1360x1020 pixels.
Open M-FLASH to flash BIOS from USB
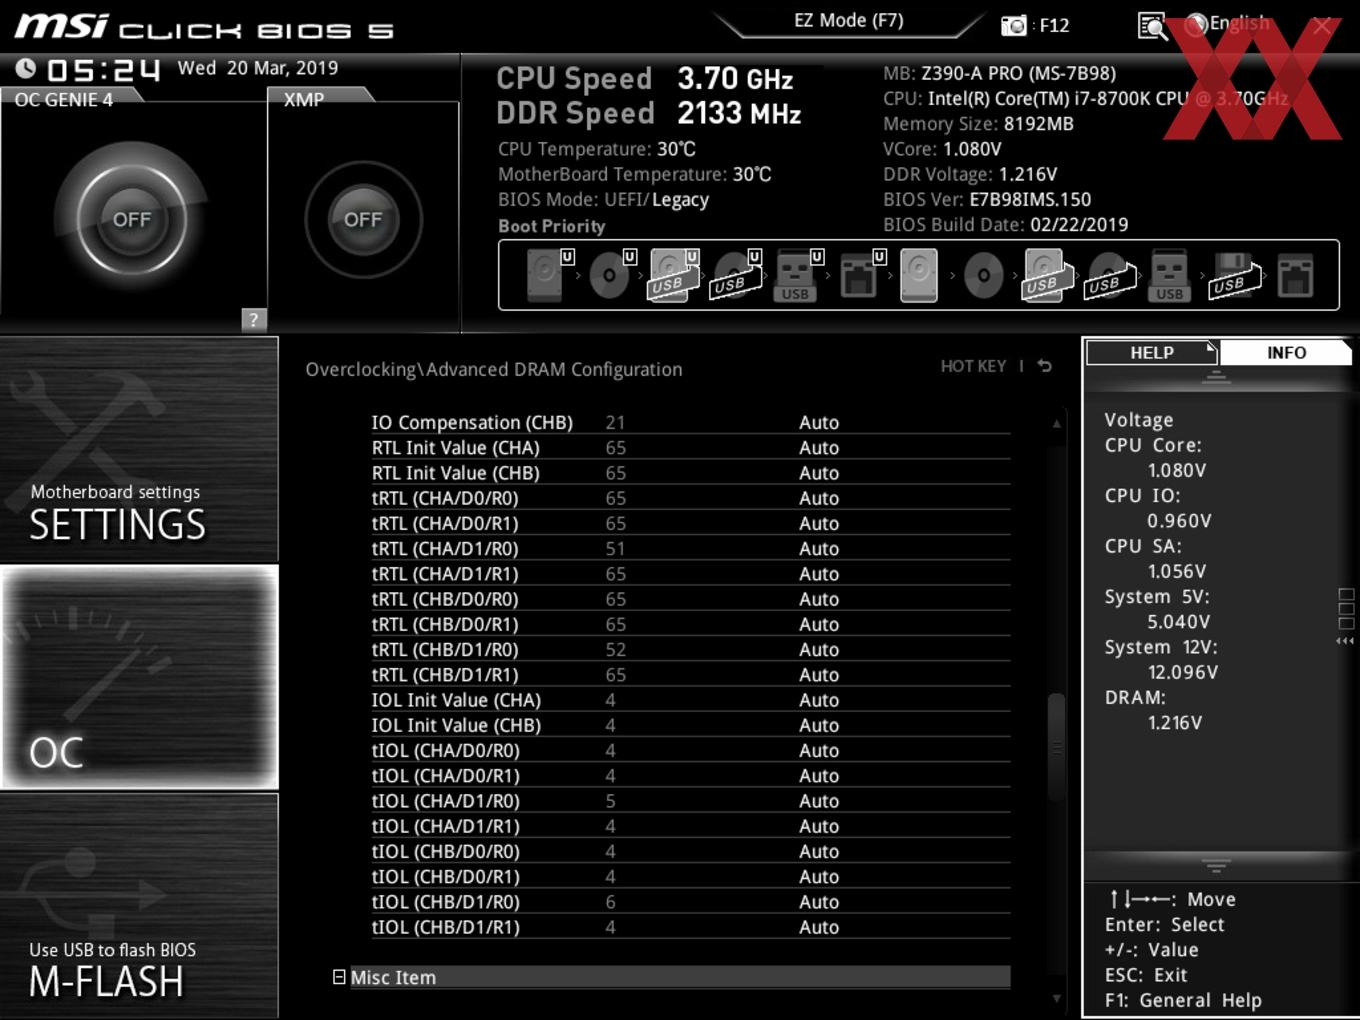click(x=139, y=906)
